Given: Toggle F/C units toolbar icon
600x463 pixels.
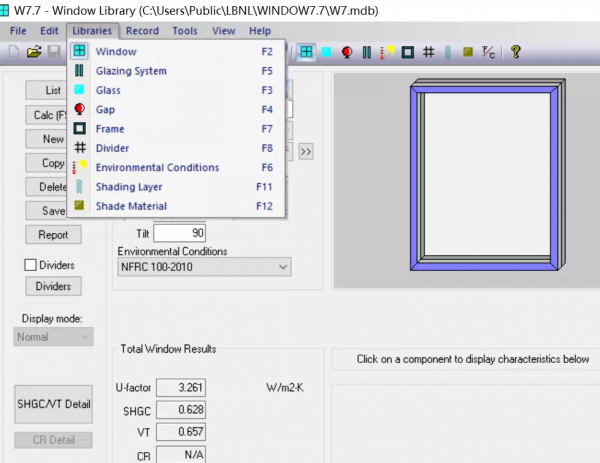Looking at the screenshot, I should tap(488, 52).
